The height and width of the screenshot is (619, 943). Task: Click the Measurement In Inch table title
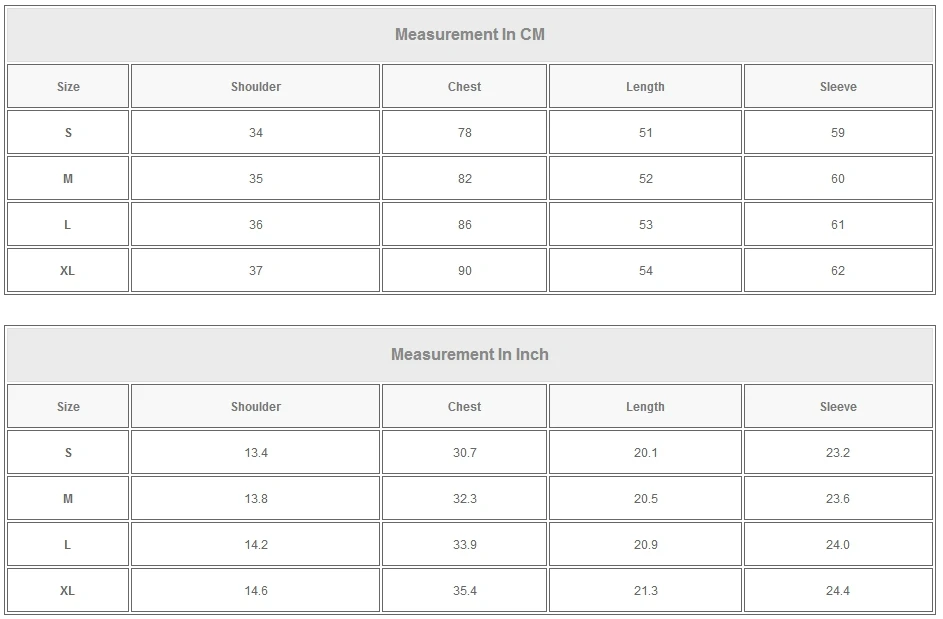click(x=469, y=355)
